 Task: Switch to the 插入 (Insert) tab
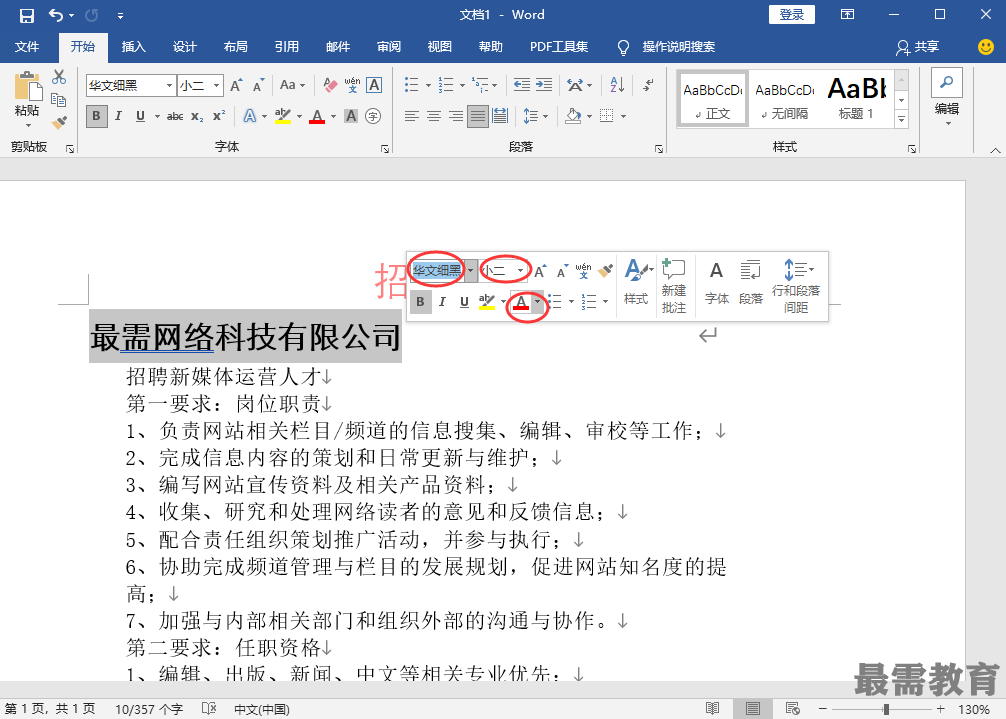coord(133,47)
